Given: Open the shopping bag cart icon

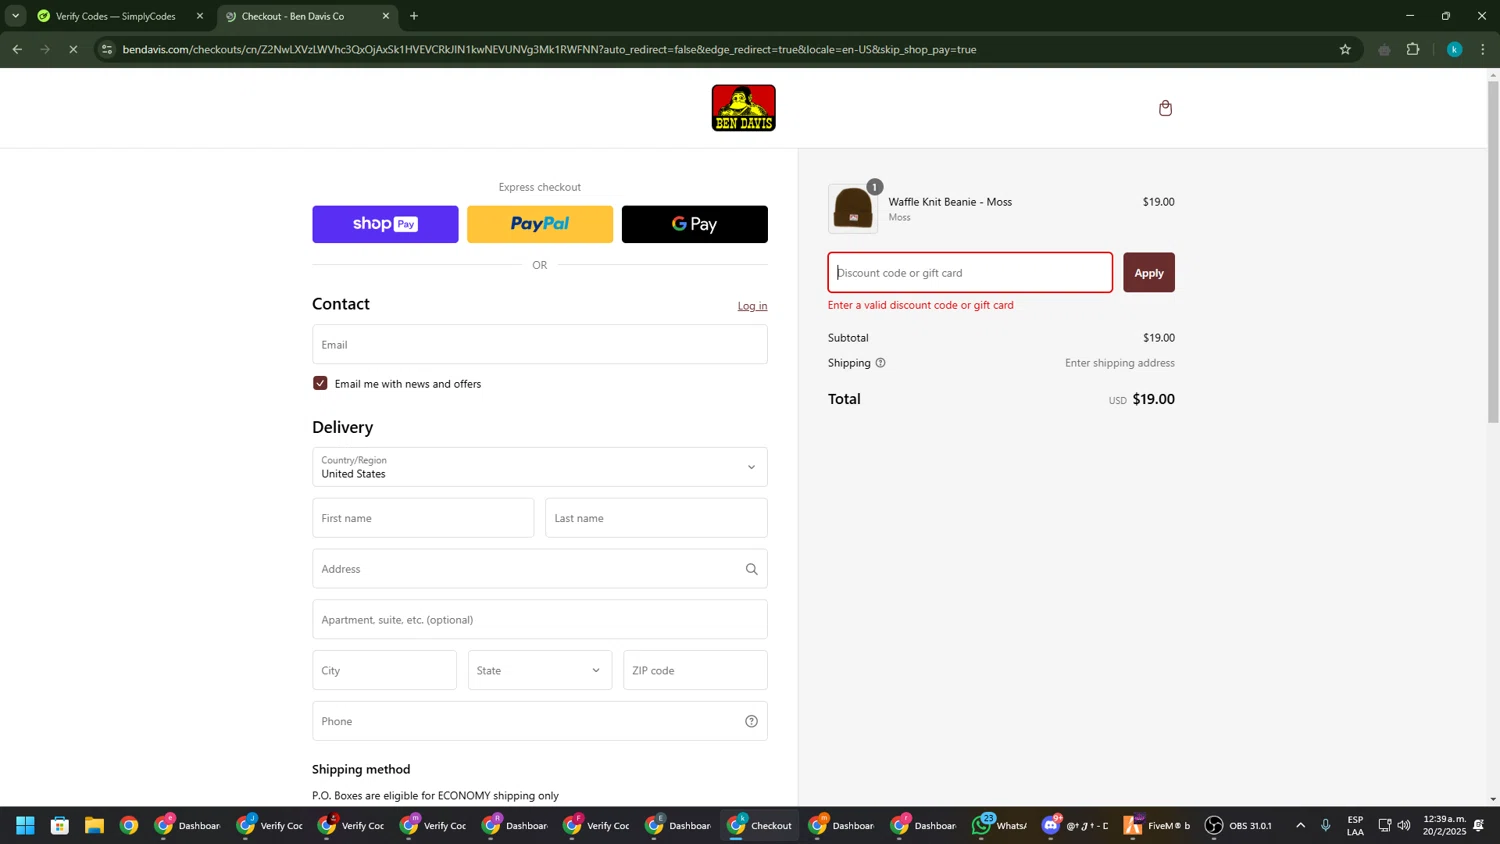Looking at the screenshot, I should (1165, 108).
